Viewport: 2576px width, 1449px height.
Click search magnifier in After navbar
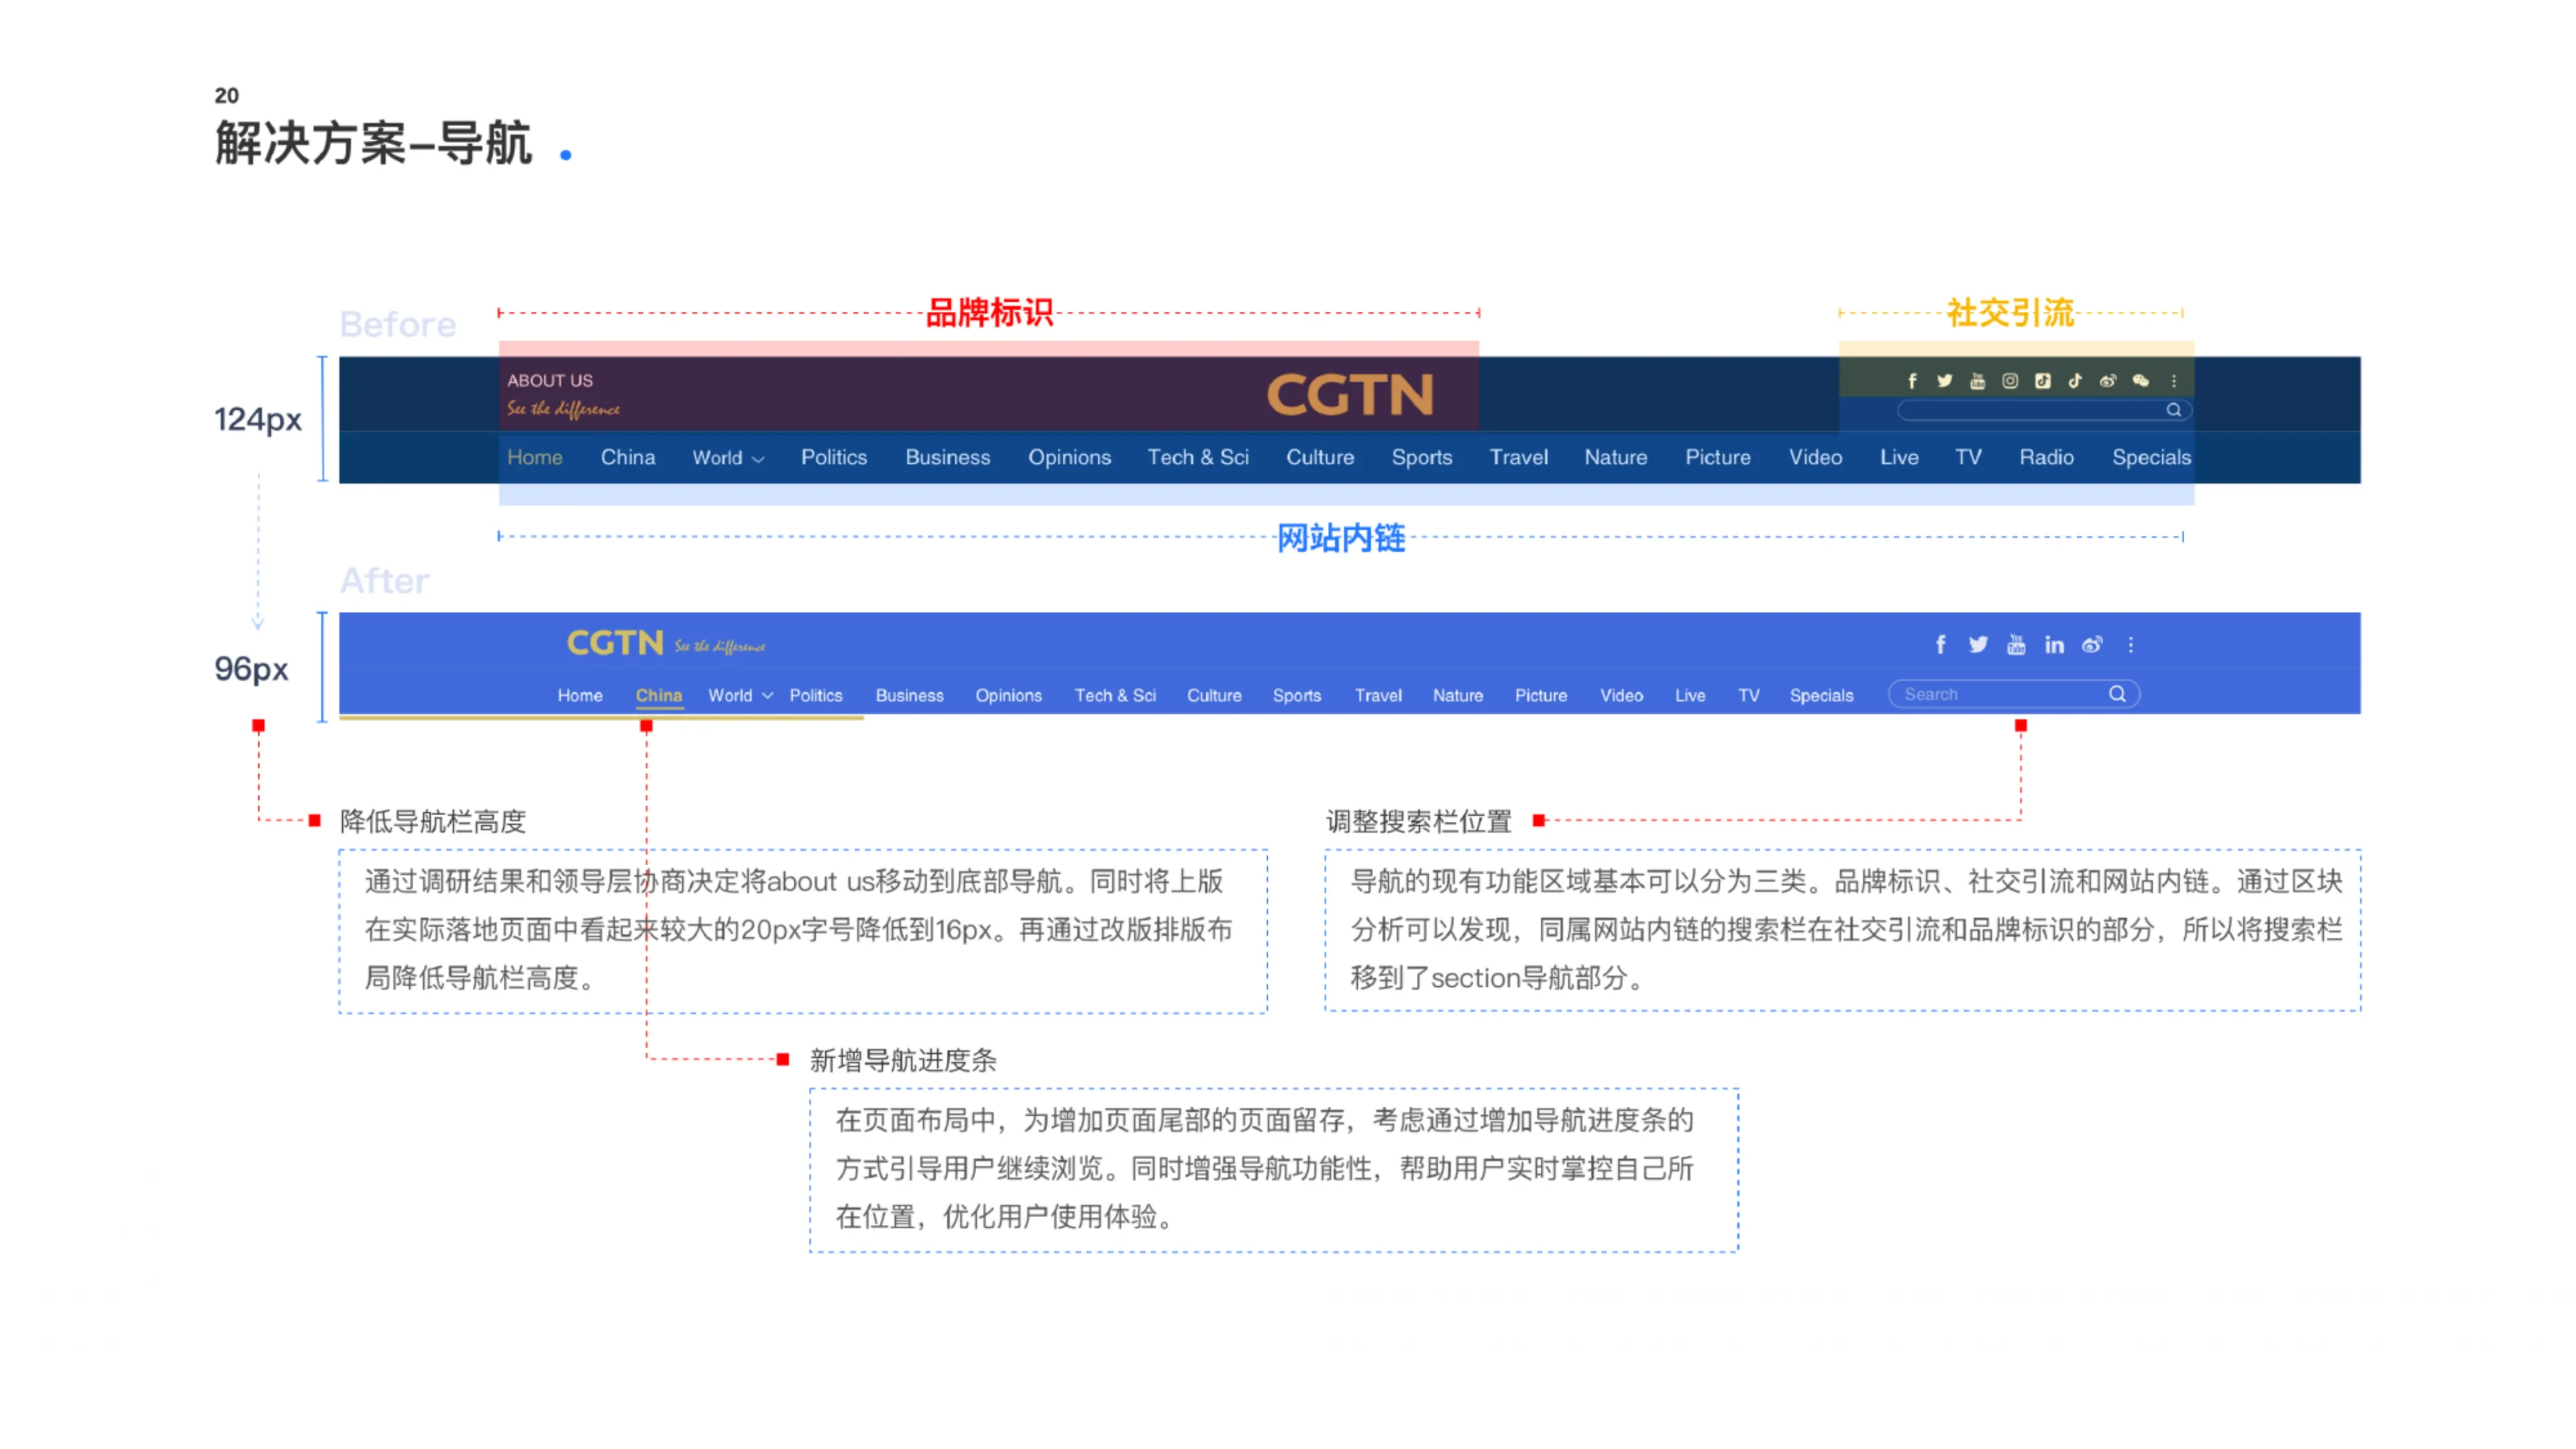(2117, 694)
